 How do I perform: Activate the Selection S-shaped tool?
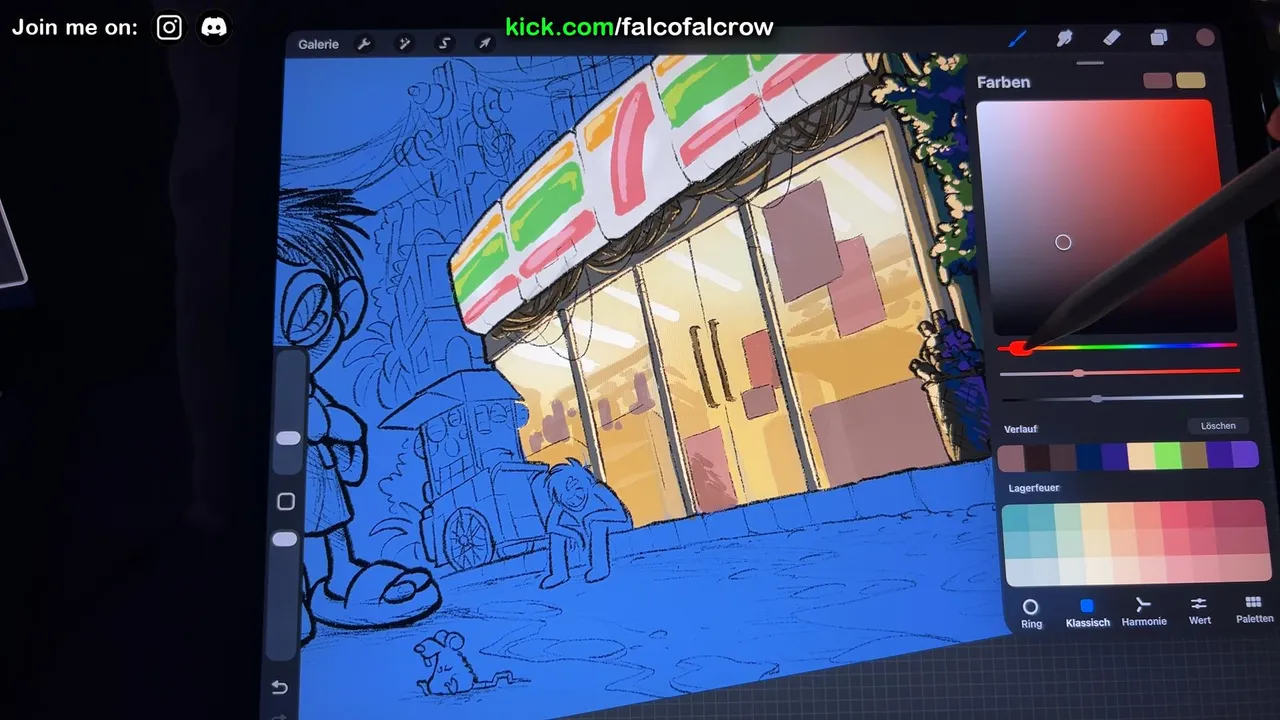point(444,44)
